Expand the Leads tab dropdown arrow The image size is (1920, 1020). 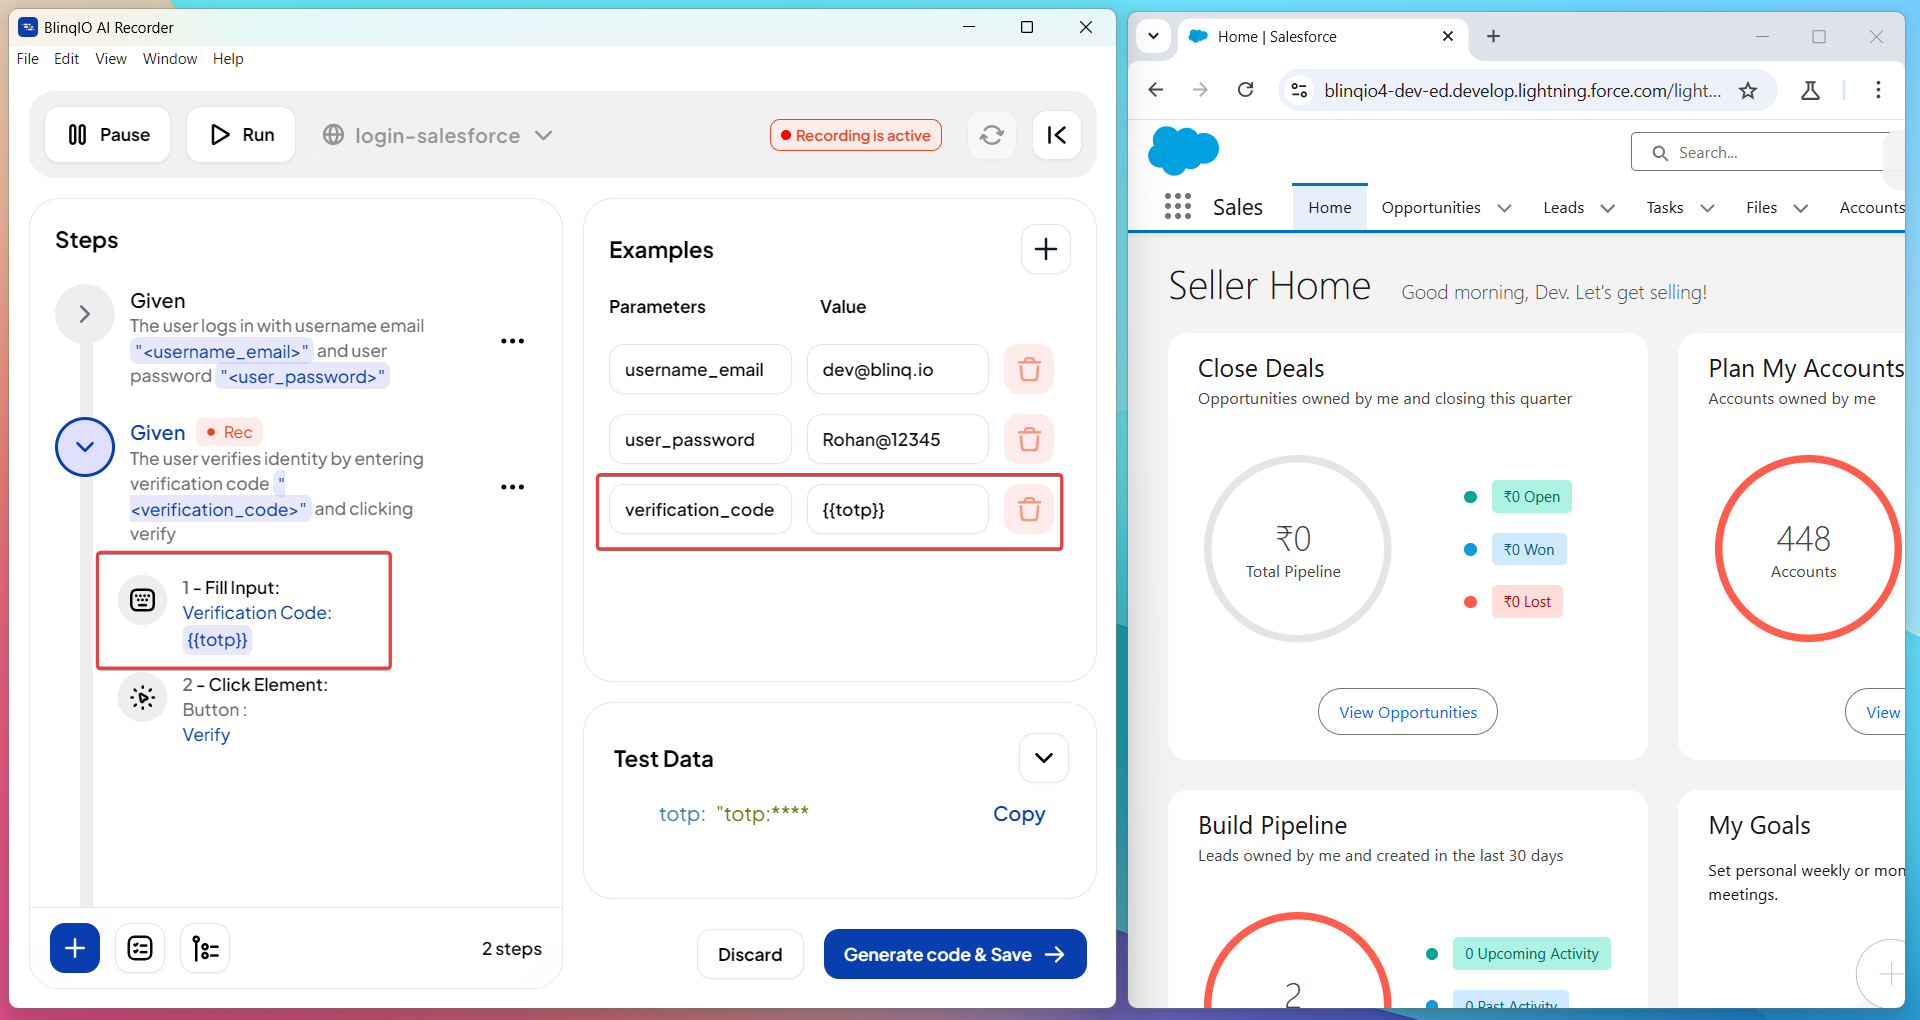click(1608, 208)
